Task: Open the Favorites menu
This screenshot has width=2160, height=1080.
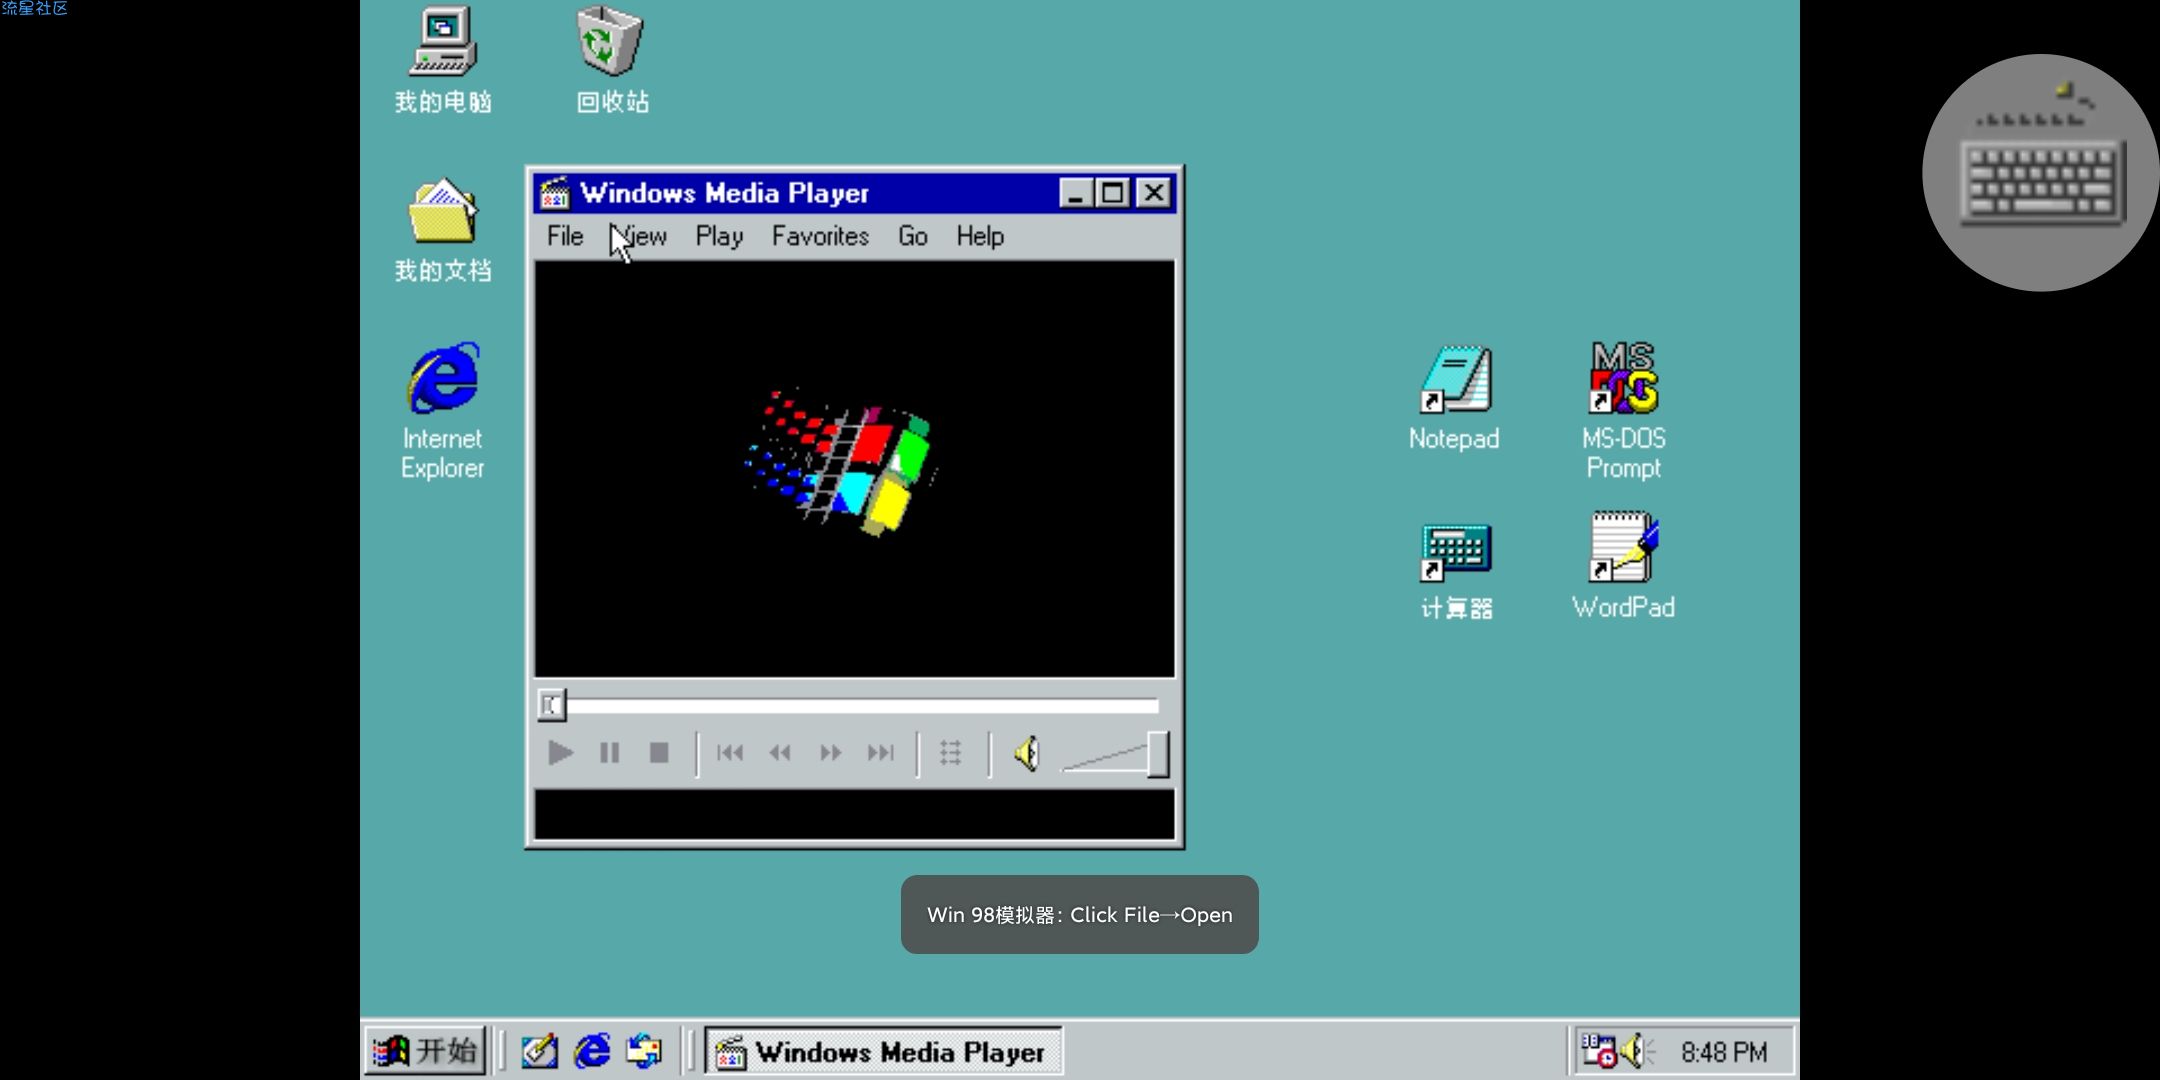Action: coord(820,236)
